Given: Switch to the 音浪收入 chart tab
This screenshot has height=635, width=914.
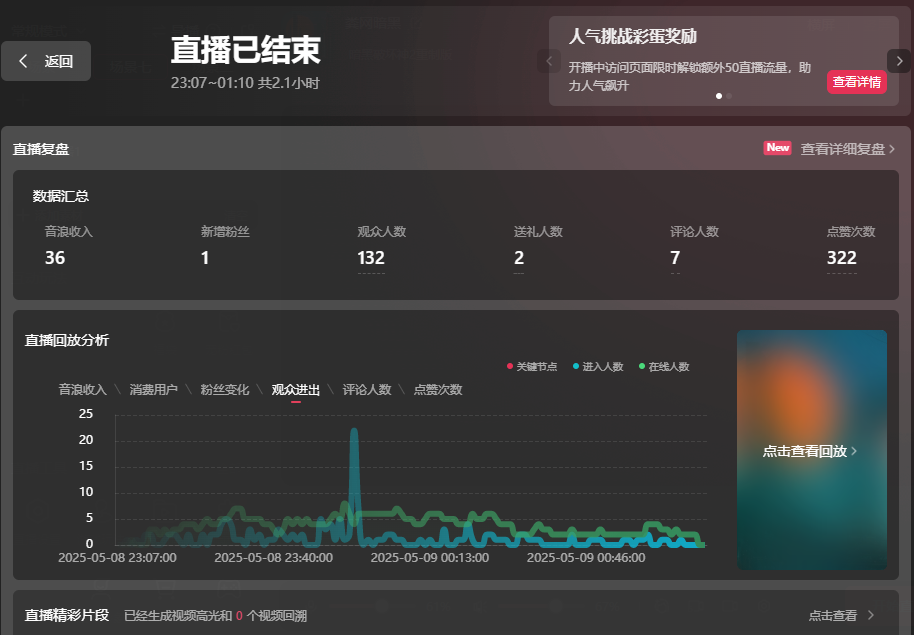Looking at the screenshot, I should [83, 390].
